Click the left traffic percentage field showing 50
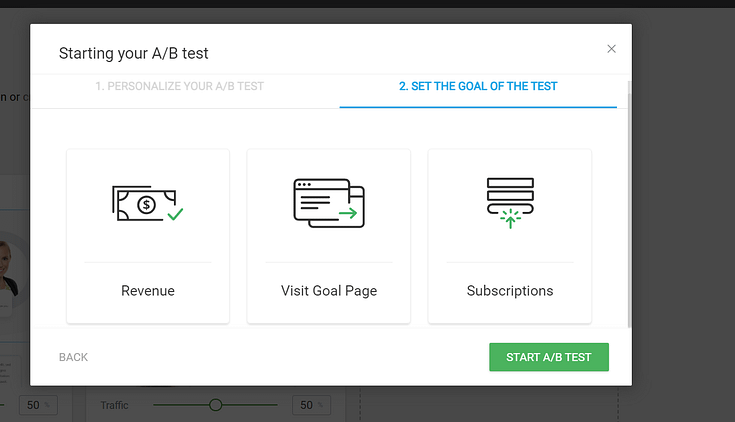This screenshot has width=735, height=422. 38,405
